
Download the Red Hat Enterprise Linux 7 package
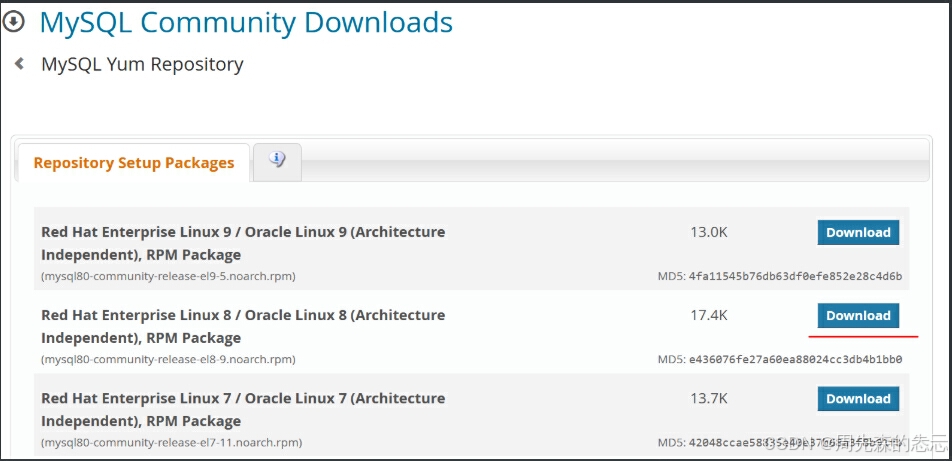(858, 399)
